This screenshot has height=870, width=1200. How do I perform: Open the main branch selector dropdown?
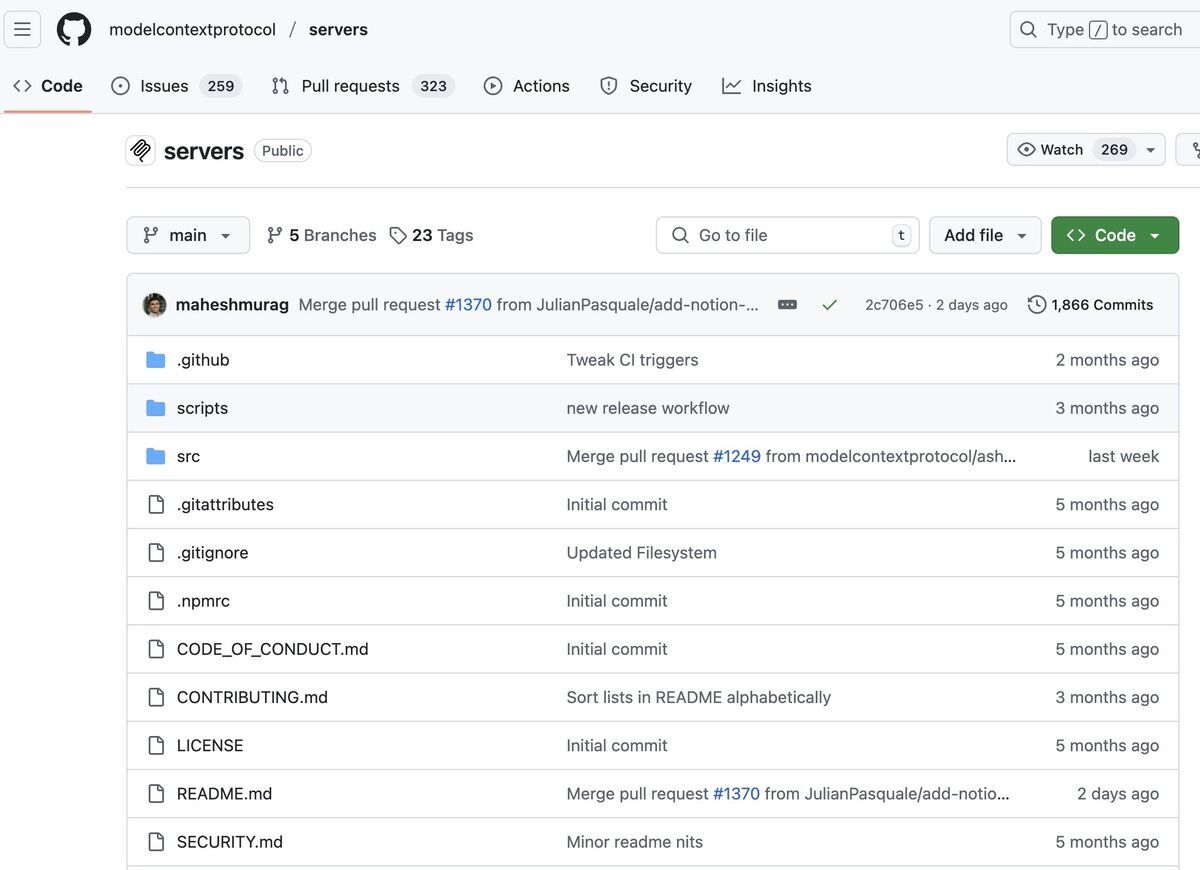tap(188, 235)
